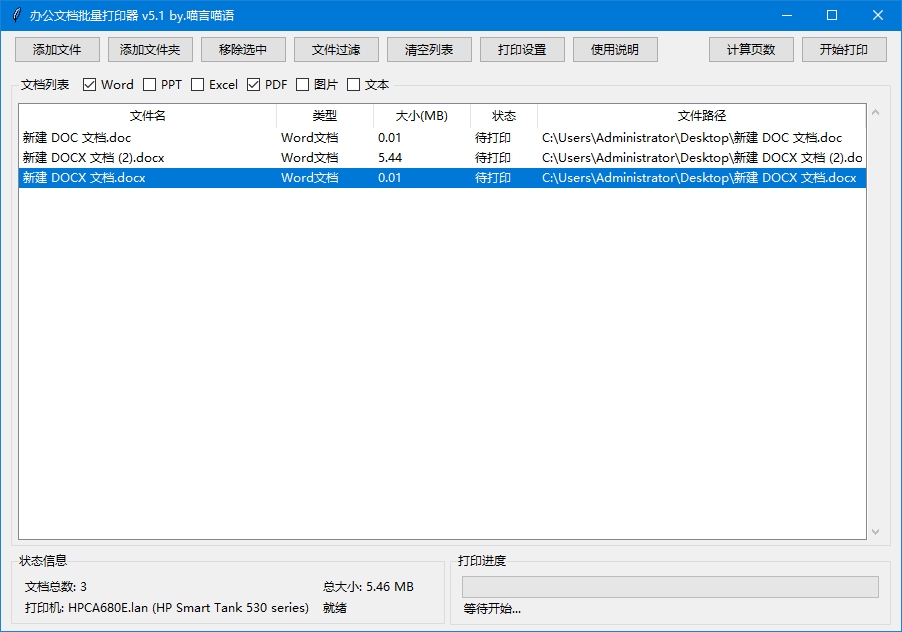The height and width of the screenshot is (632, 902).
Task: Uncheck the Word filter checkbox
Action: pos(89,85)
